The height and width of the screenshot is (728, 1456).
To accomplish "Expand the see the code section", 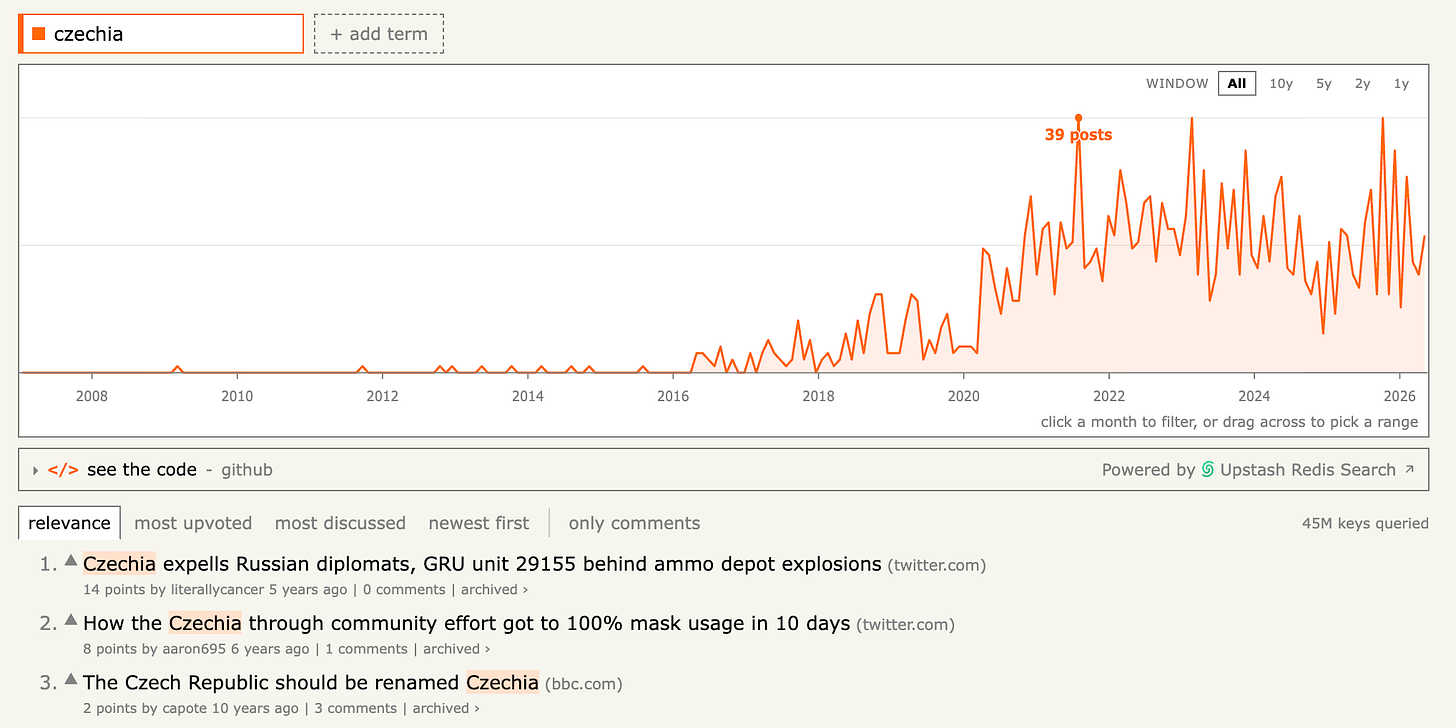I will pyautogui.click(x=36, y=470).
